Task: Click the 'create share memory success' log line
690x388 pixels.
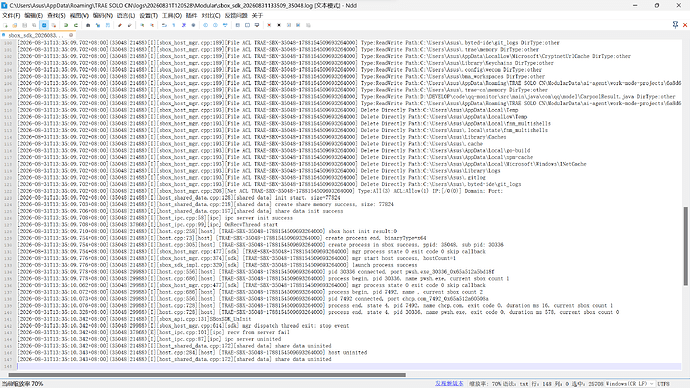Action: click(x=206, y=204)
